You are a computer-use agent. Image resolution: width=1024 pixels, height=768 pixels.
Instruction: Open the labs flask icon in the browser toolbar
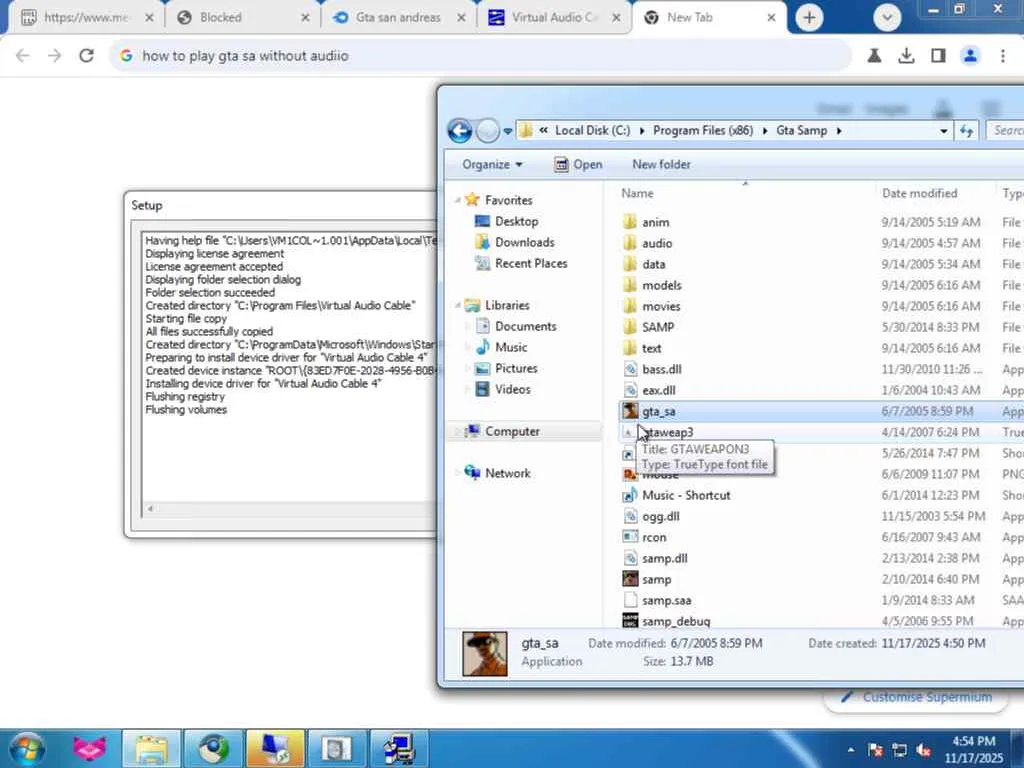pos(874,56)
